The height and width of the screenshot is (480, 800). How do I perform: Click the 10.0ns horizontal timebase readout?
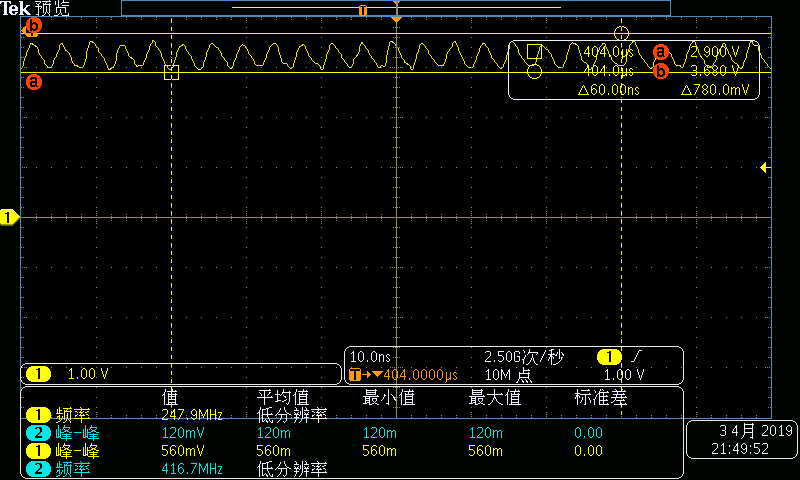click(370, 357)
